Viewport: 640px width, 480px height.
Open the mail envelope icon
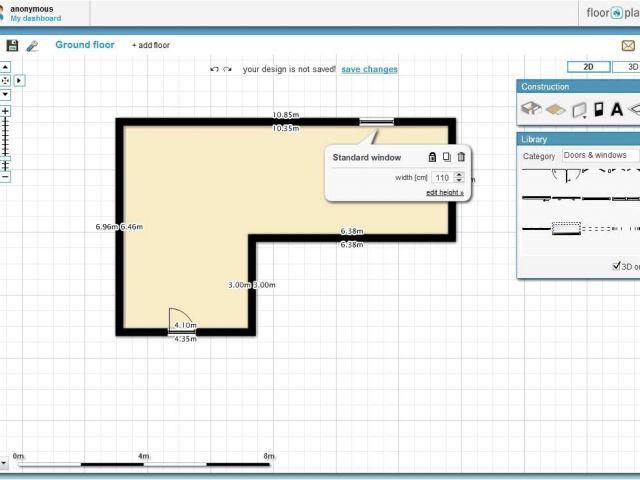click(627, 46)
